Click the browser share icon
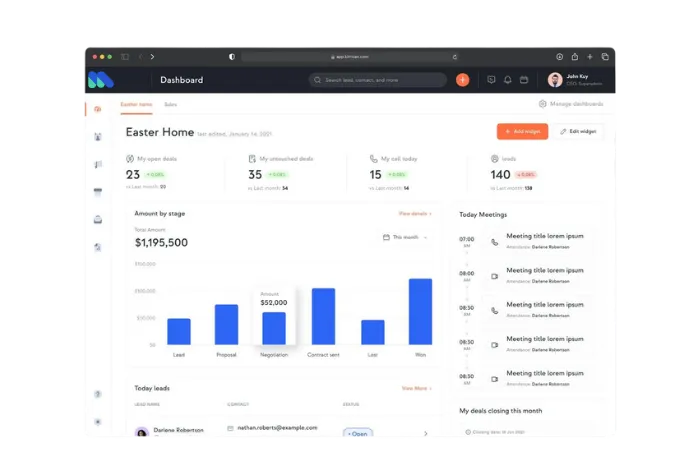The width and height of the screenshot is (700, 459). click(574, 57)
